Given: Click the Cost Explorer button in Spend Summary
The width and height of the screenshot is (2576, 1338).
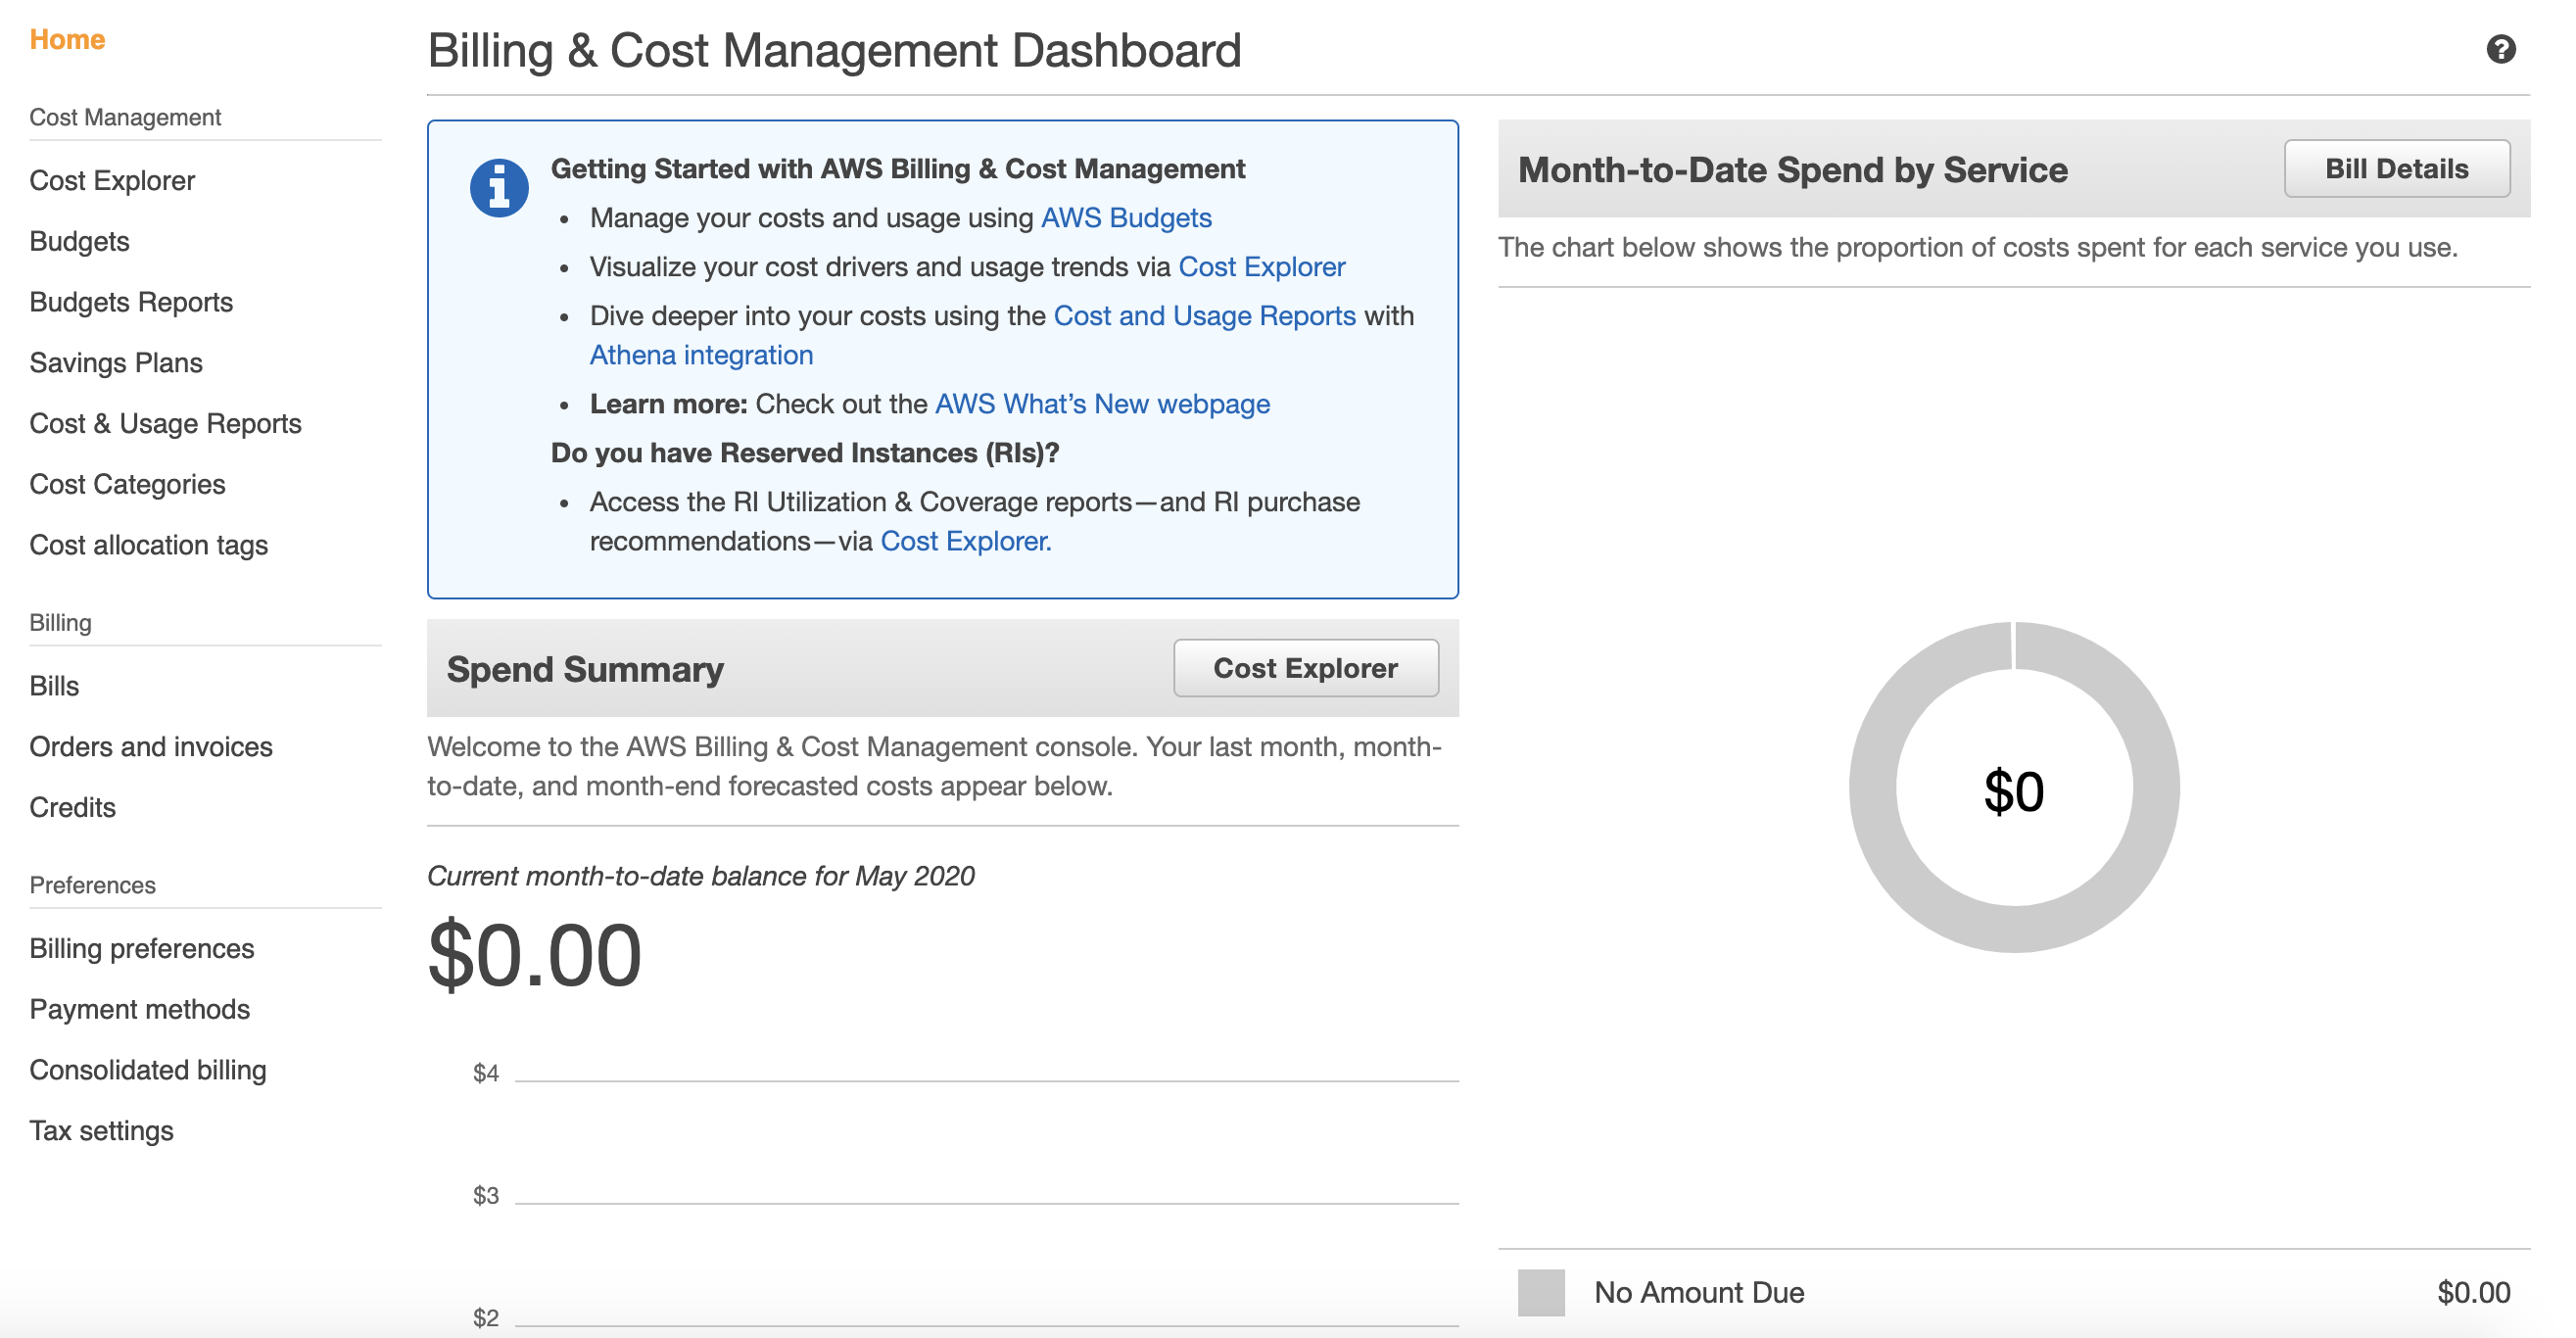Looking at the screenshot, I should click(x=1305, y=668).
